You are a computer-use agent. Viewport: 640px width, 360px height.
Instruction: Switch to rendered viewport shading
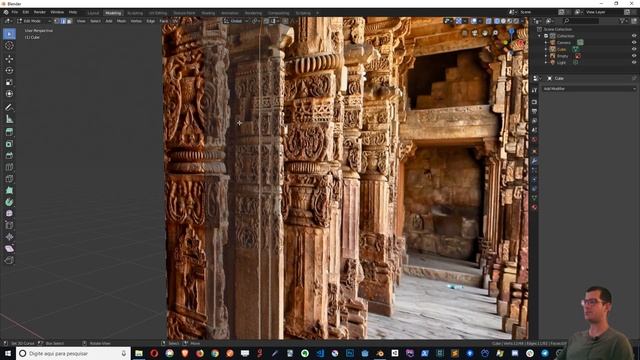pos(516,21)
